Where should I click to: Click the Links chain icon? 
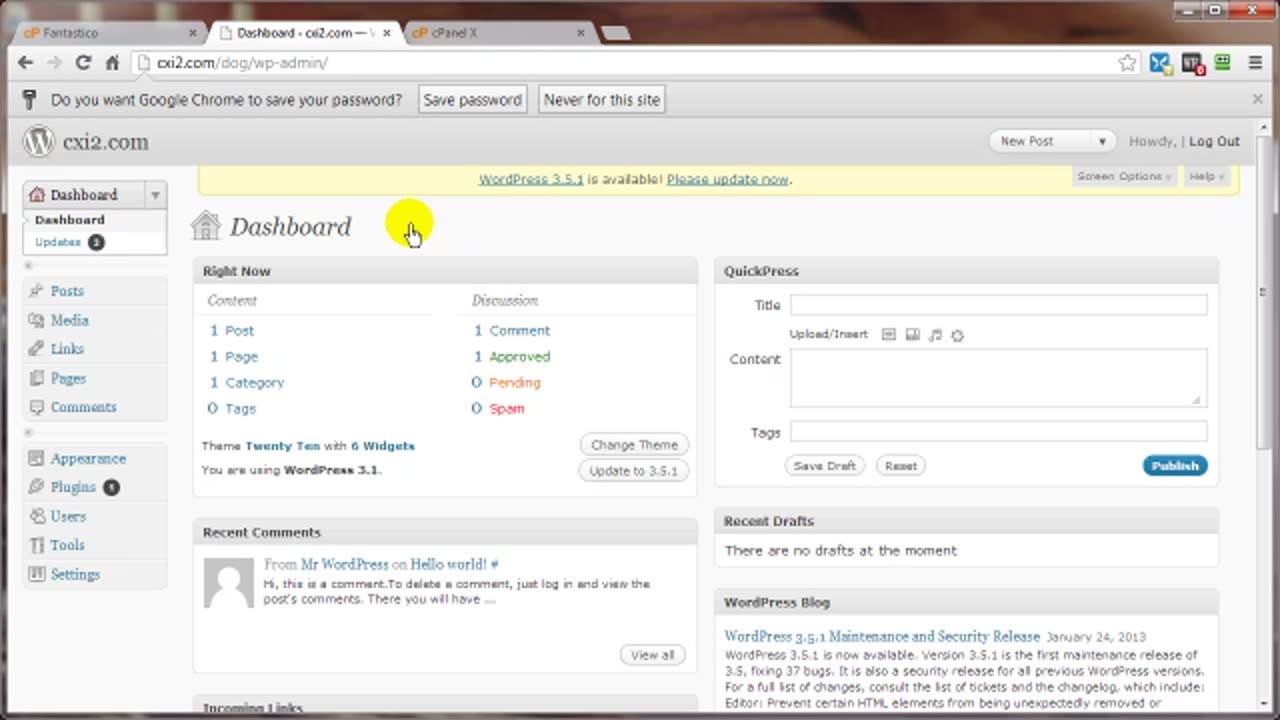37,349
